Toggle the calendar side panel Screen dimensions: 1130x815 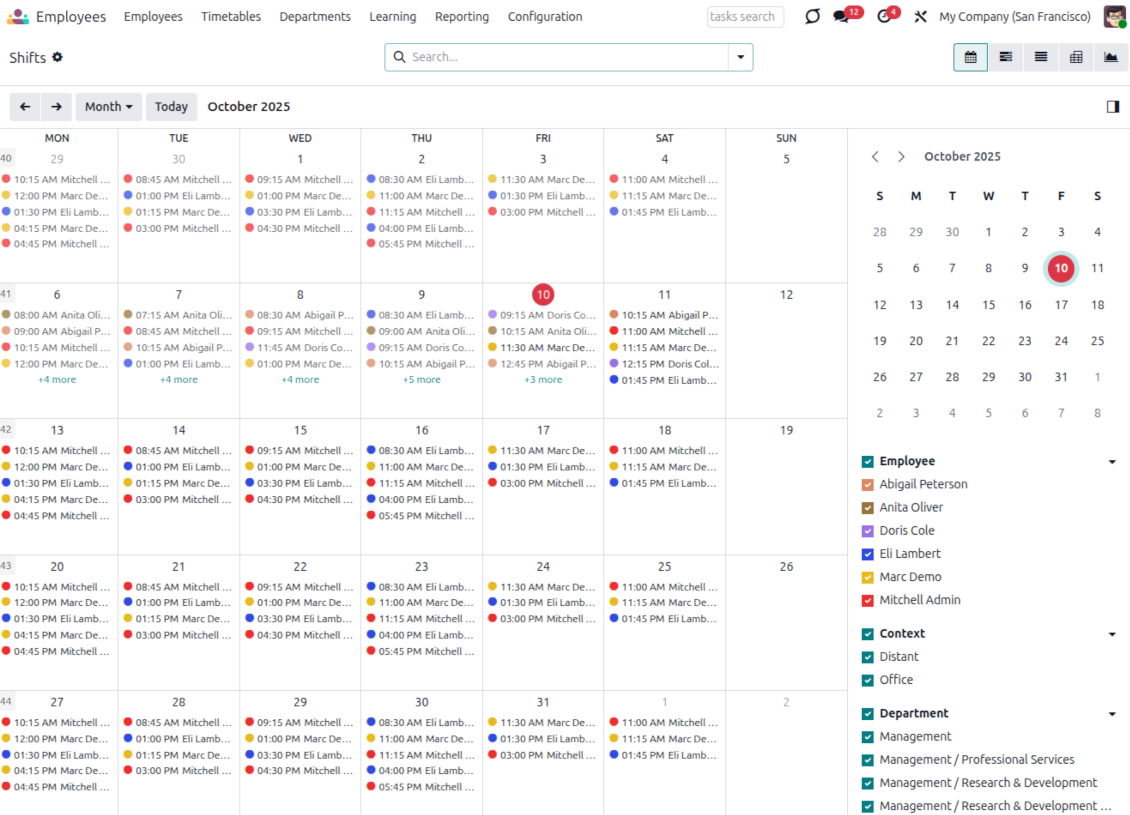(x=1113, y=107)
